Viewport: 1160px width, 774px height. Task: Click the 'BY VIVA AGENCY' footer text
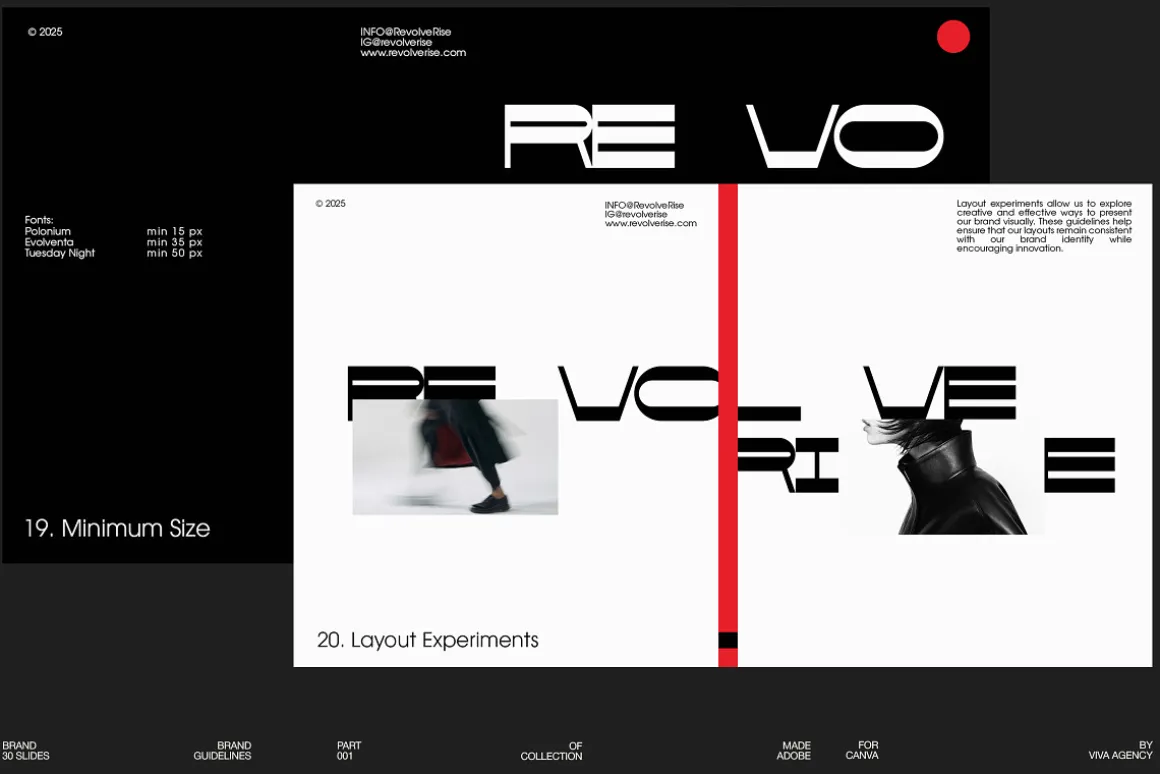(x=1120, y=750)
